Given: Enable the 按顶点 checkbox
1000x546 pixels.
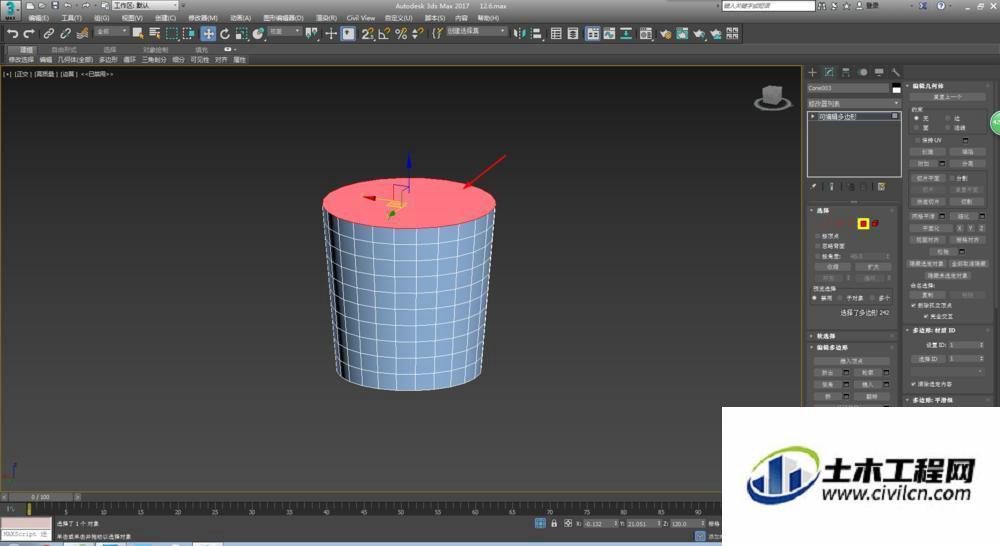Looking at the screenshot, I should (x=817, y=236).
